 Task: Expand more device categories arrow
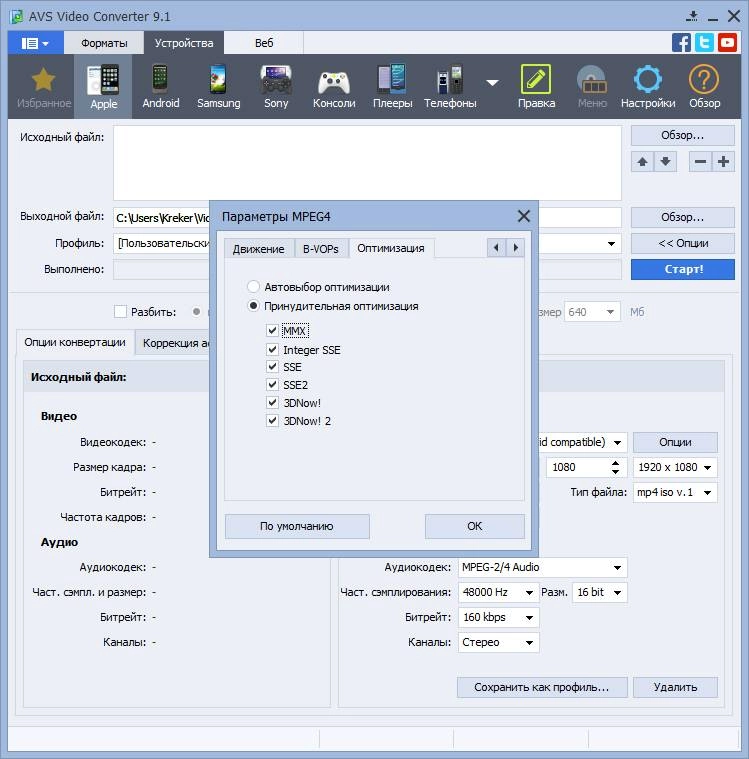click(x=492, y=83)
